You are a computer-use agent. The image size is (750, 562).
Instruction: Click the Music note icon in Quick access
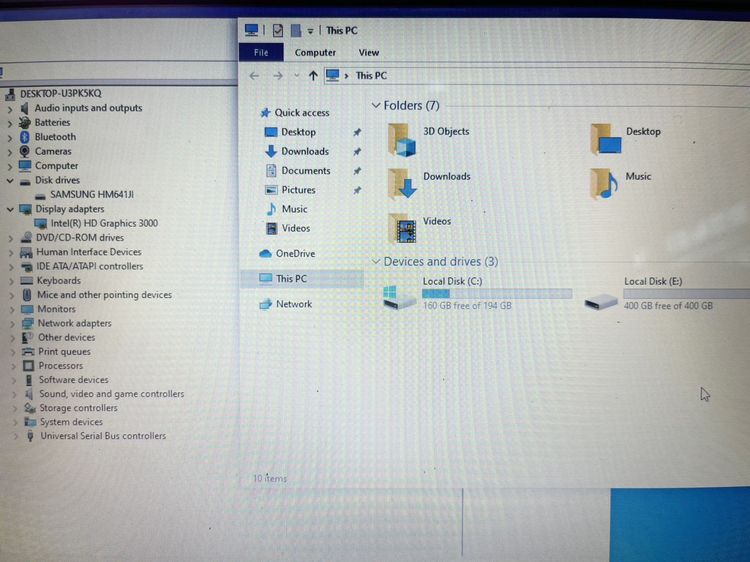click(271, 209)
